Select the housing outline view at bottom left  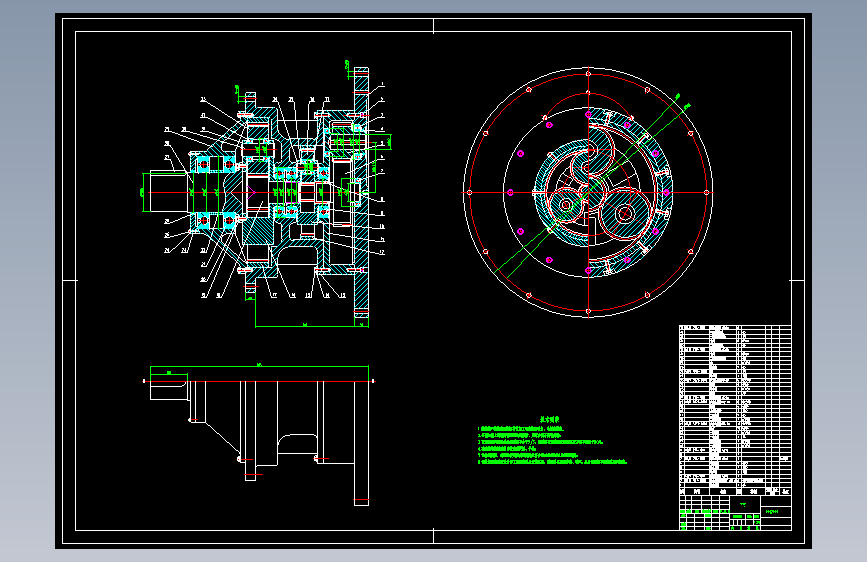(x=259, y=434)
